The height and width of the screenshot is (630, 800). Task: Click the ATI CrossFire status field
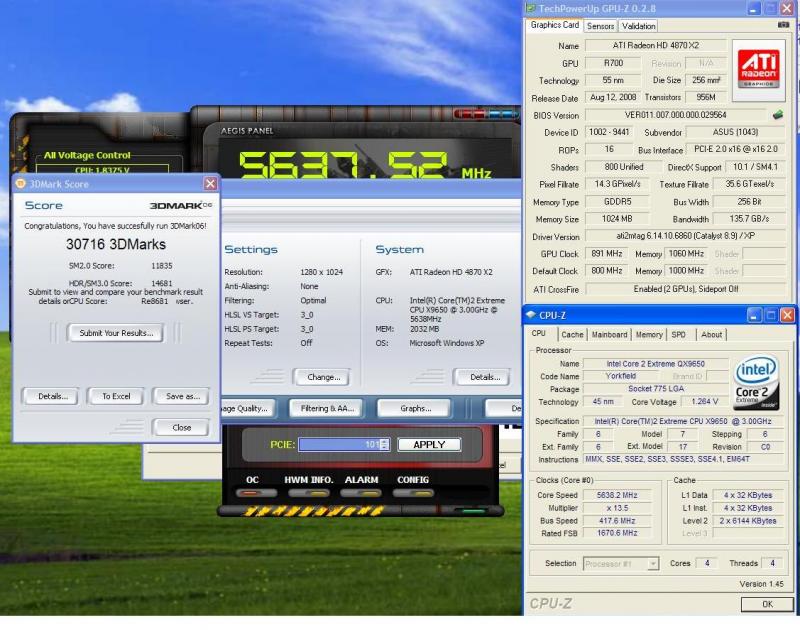coord(686,289)
